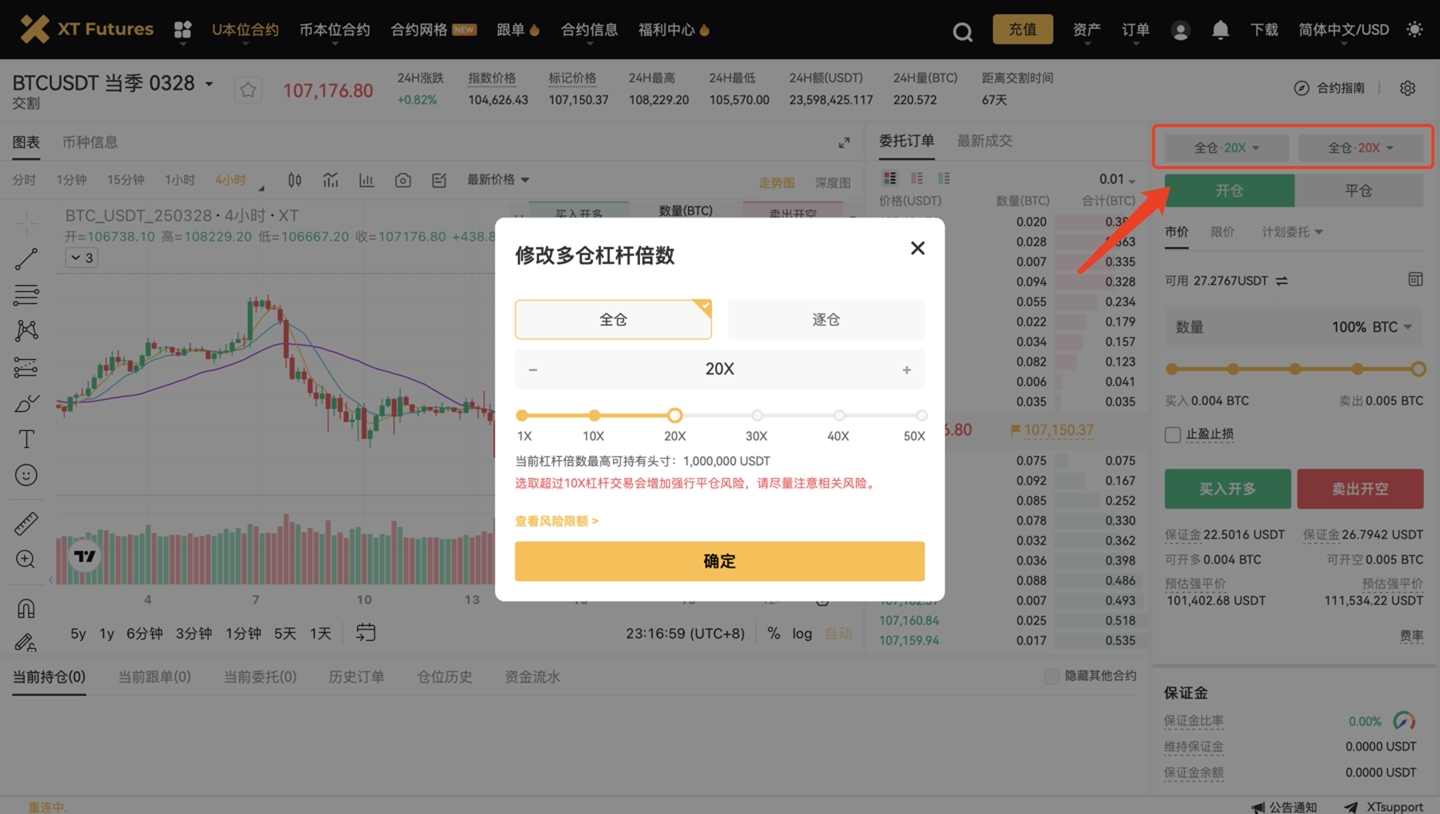
Task: Open the notifications bell icon
Action: (x=1220, y=30)
